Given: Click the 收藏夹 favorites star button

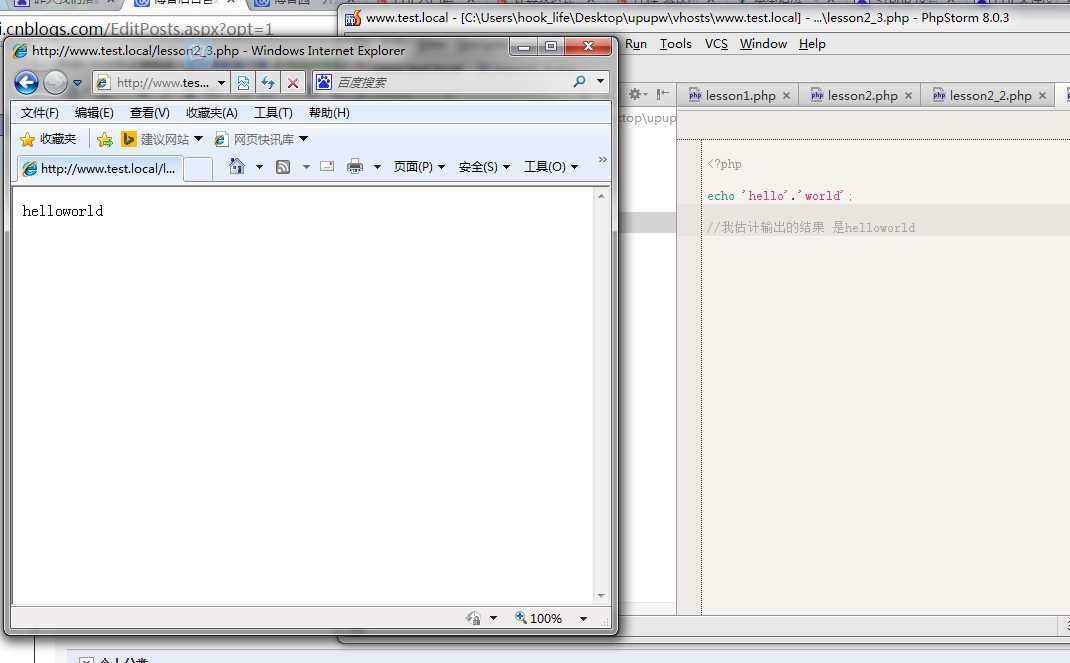Looking at the screenshot, I should (48, 139).
